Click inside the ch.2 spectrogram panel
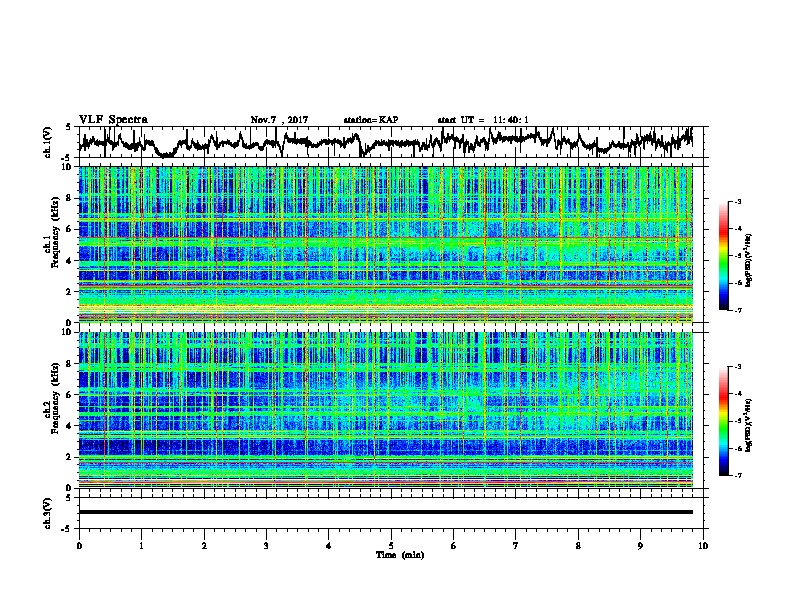This screenshot has height=612, width=792. (385, 410)
